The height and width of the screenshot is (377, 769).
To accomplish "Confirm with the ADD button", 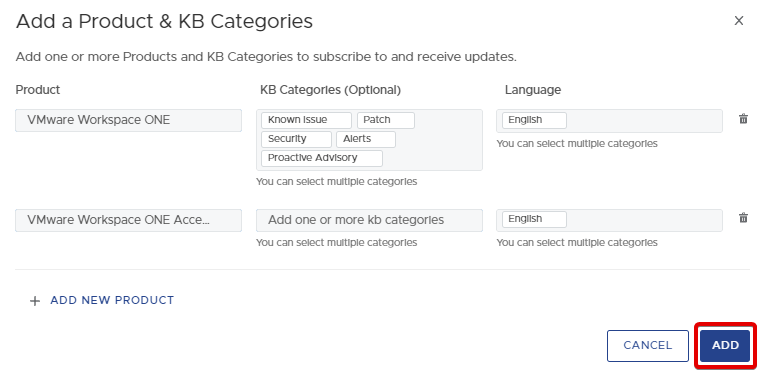I will pos(725,346).
